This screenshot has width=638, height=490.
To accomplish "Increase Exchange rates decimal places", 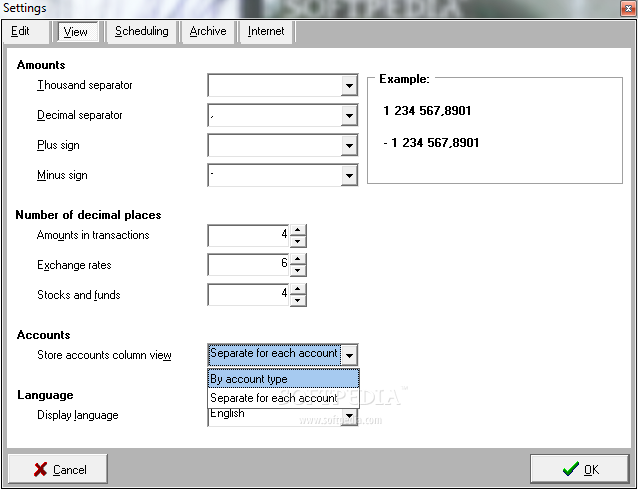I will point(298,259).
